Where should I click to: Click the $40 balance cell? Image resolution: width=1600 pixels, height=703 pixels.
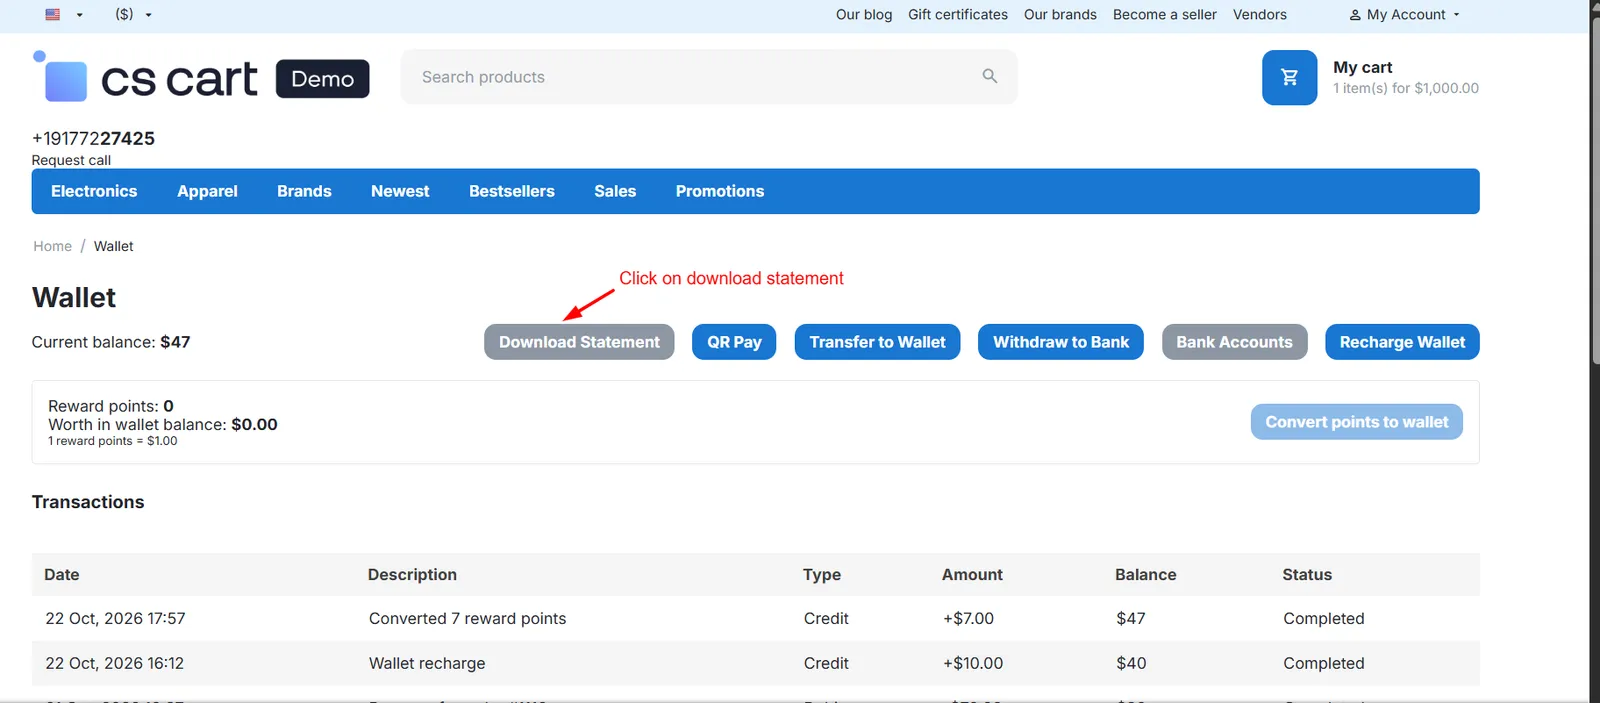click(x=1131, y=663)
